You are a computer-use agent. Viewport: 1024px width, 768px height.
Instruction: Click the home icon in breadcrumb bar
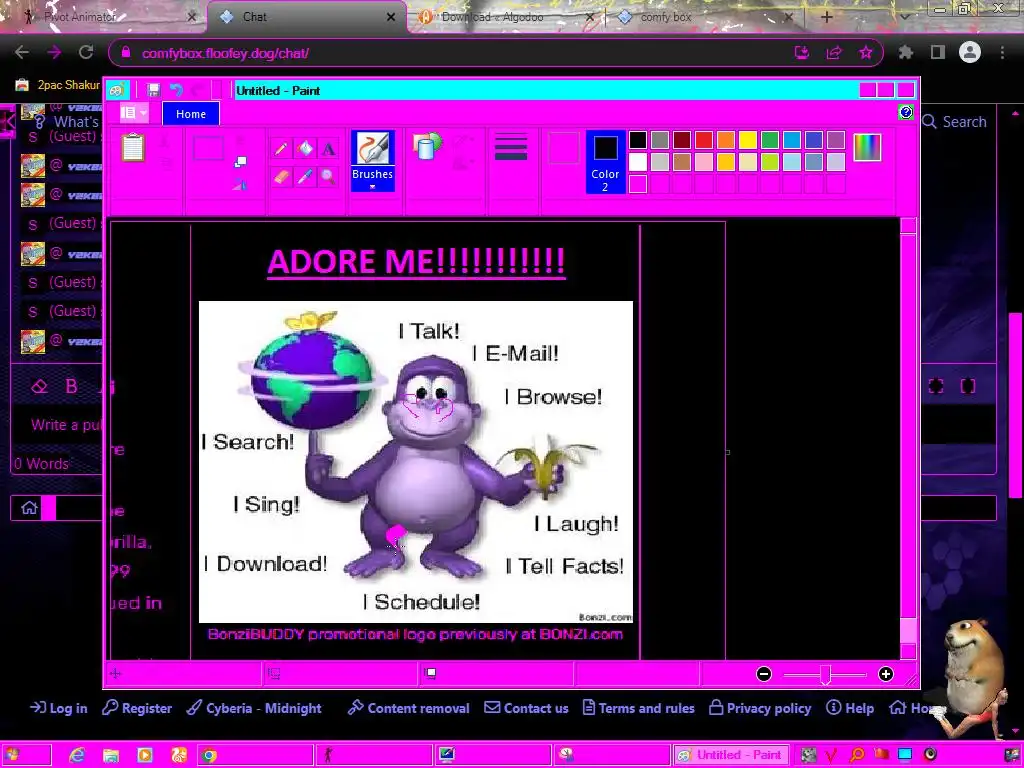[29, 507]
